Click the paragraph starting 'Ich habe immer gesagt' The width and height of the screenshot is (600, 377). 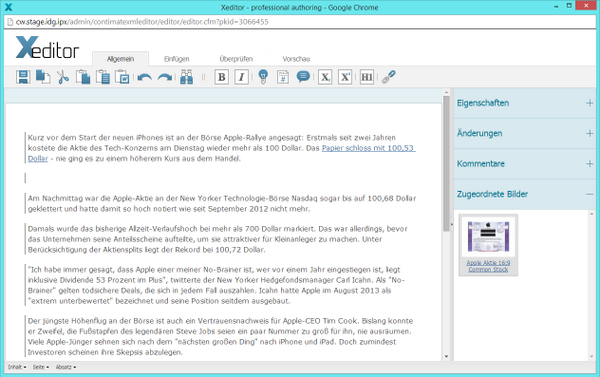click(x=222, y=285)
